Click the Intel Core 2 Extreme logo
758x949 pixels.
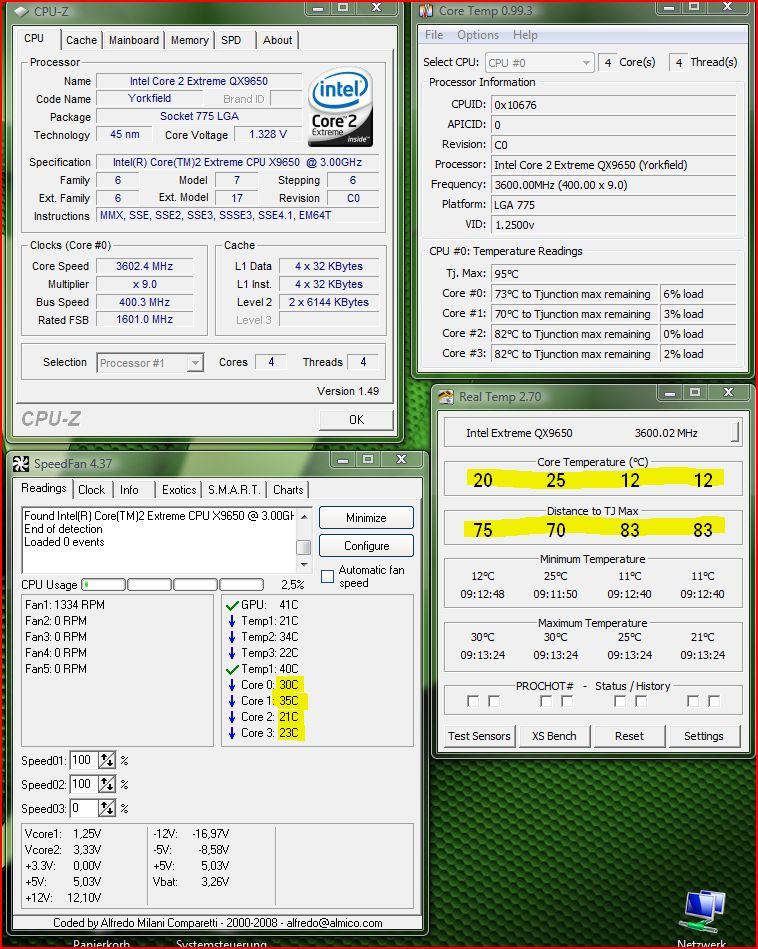pyautogui.click(x=340, y=107)
